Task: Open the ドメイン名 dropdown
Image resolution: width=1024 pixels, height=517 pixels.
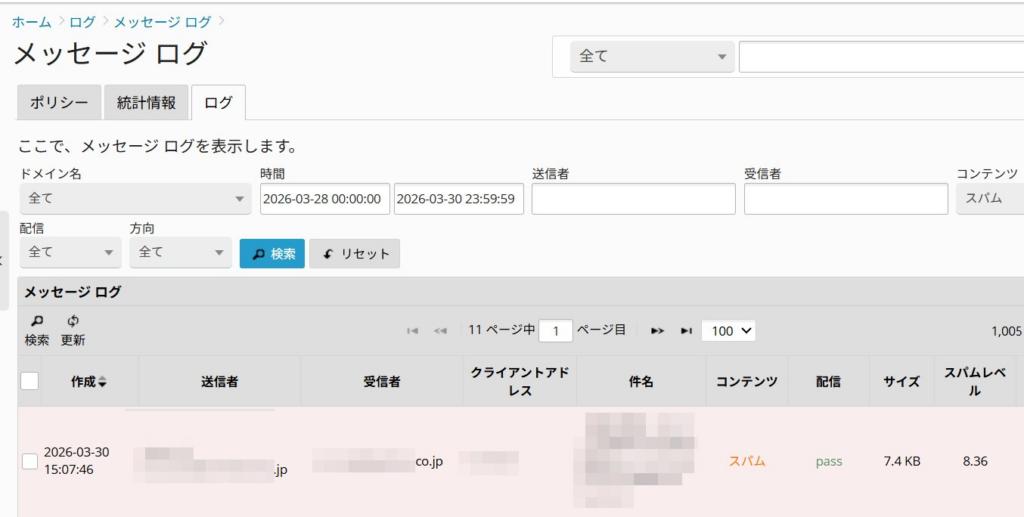Action: coord(135,199)
